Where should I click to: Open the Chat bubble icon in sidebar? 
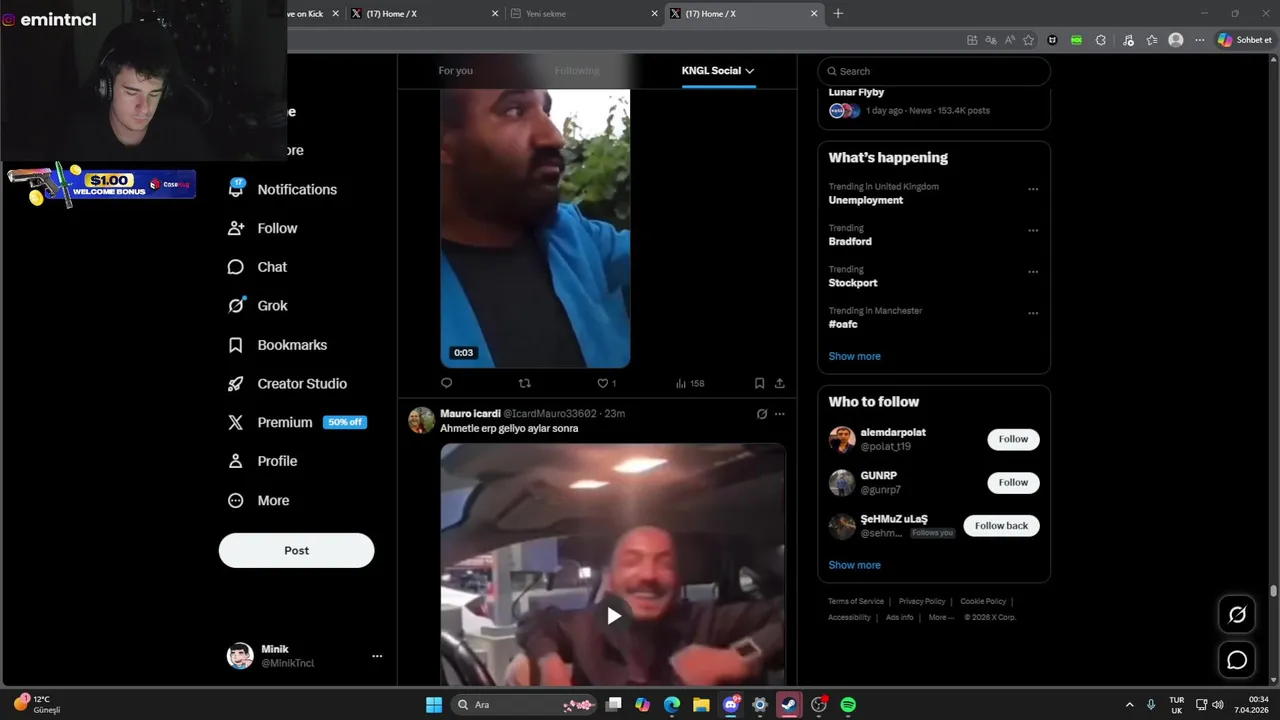coord(236,267)
